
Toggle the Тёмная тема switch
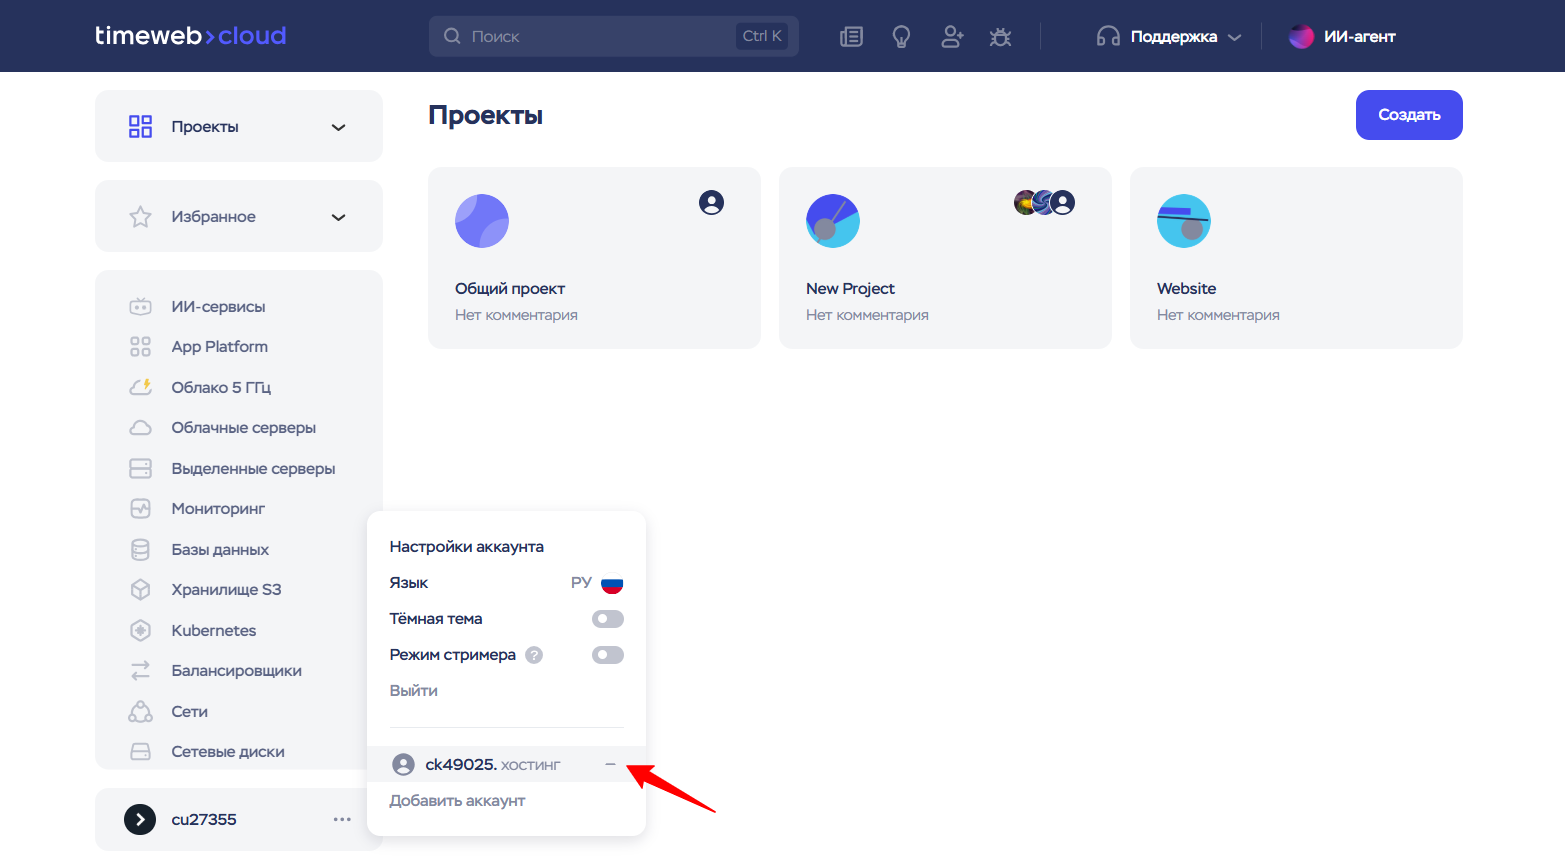(x=608, y=619)
